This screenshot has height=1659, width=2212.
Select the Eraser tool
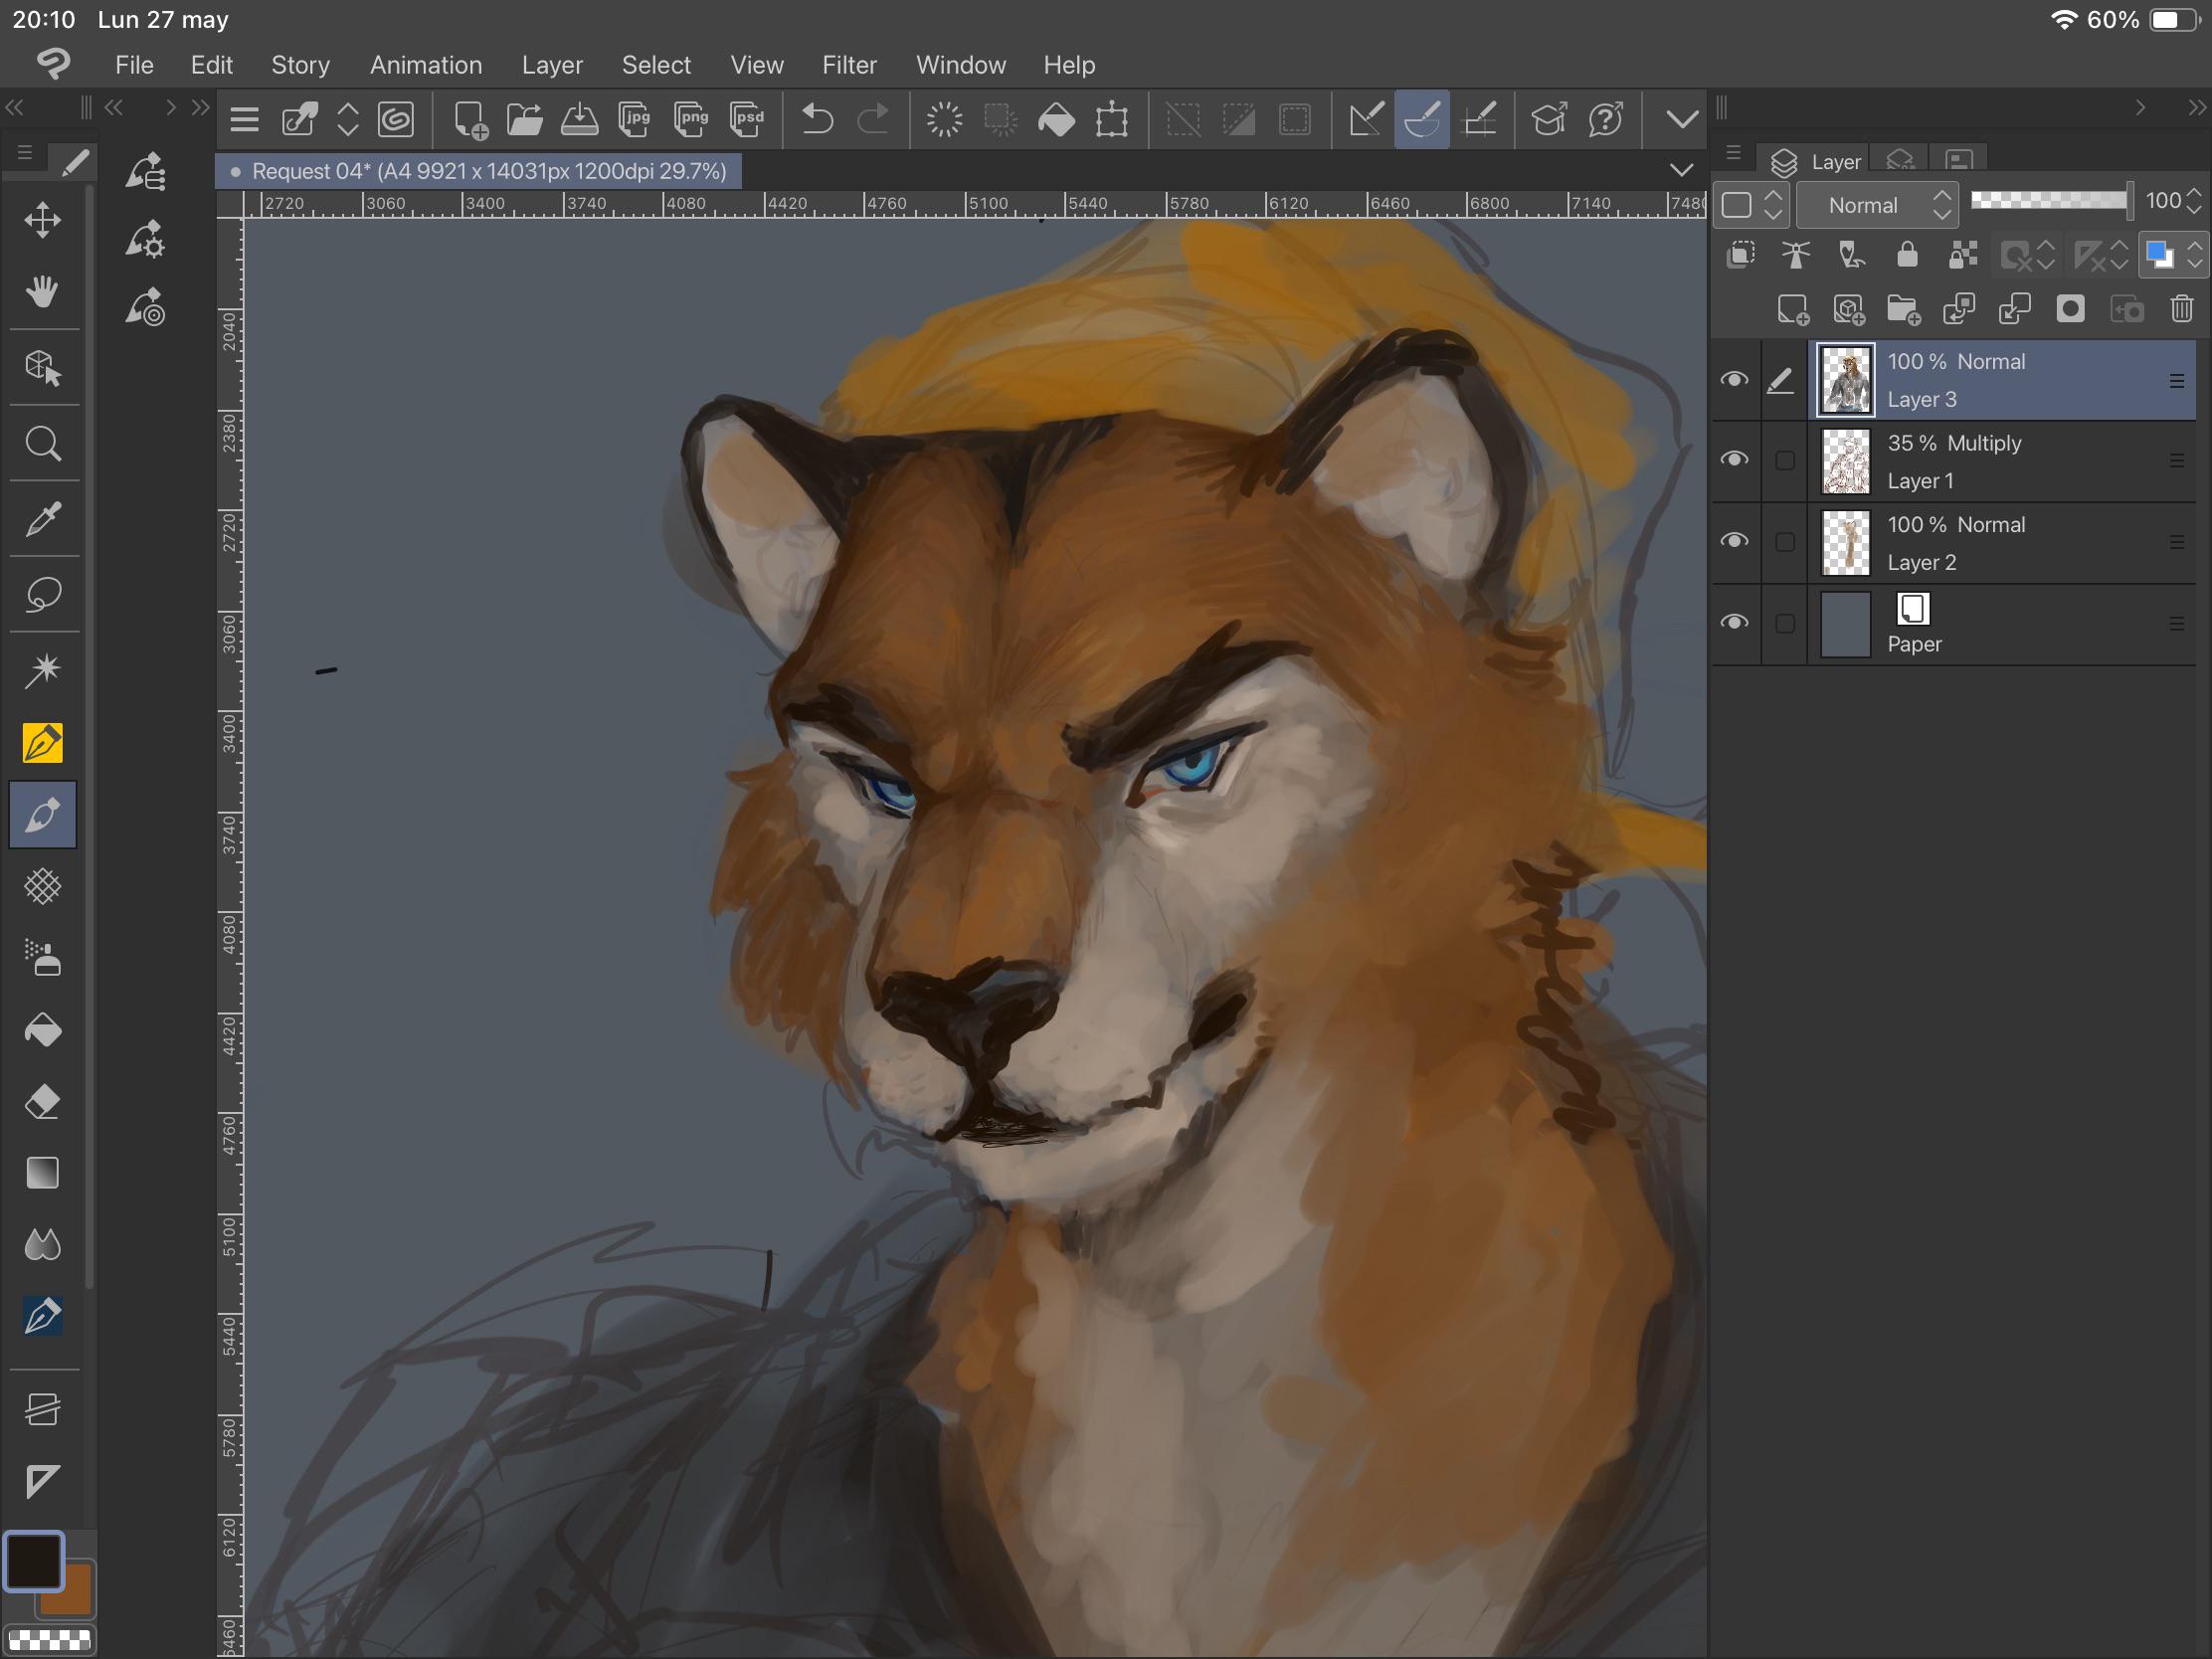[42, 1101]
